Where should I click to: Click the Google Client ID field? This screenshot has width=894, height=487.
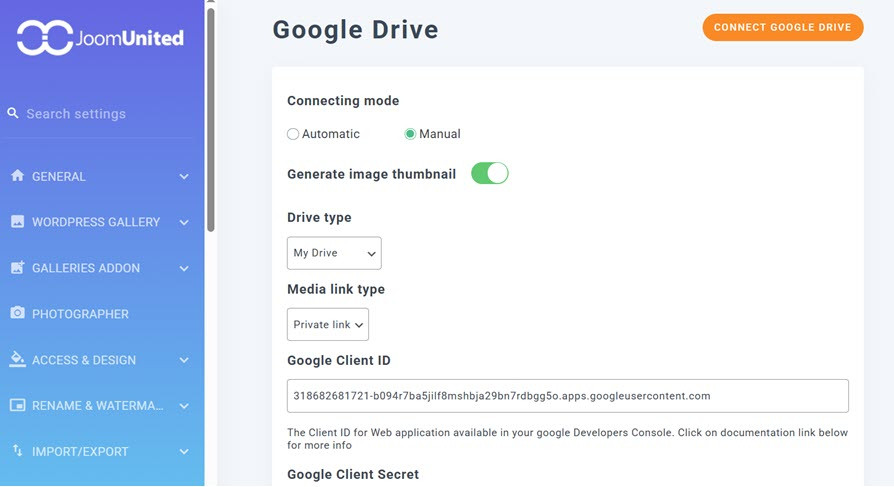[x=567, y=396]
